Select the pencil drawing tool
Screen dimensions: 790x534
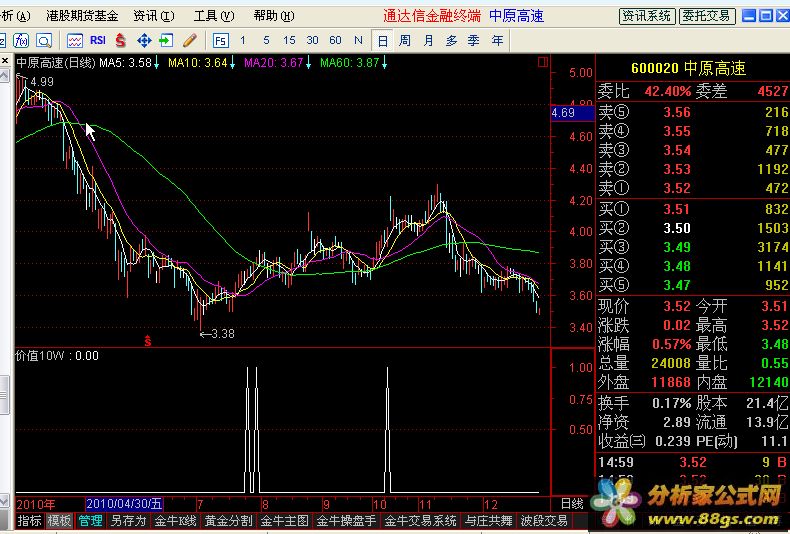point(190,40)
